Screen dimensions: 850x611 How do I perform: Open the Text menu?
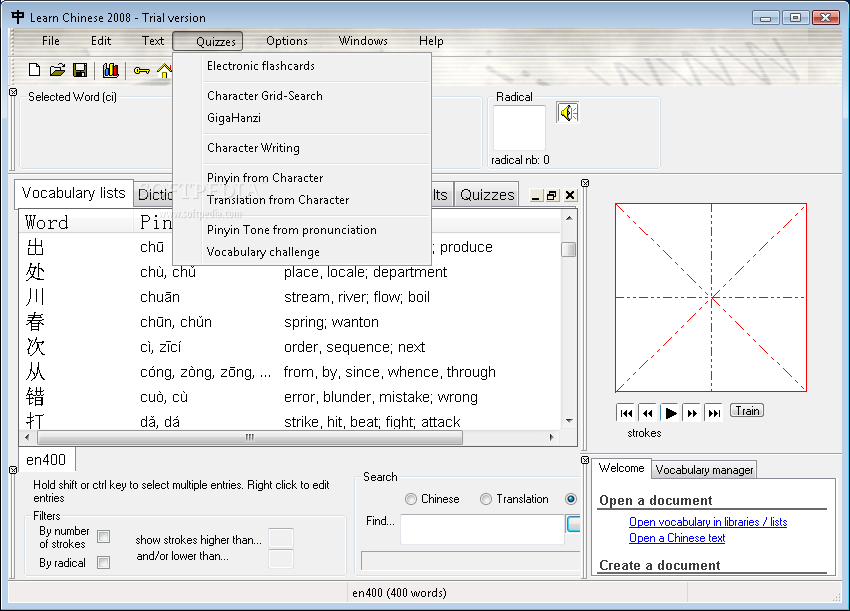[x=153, y=41]
